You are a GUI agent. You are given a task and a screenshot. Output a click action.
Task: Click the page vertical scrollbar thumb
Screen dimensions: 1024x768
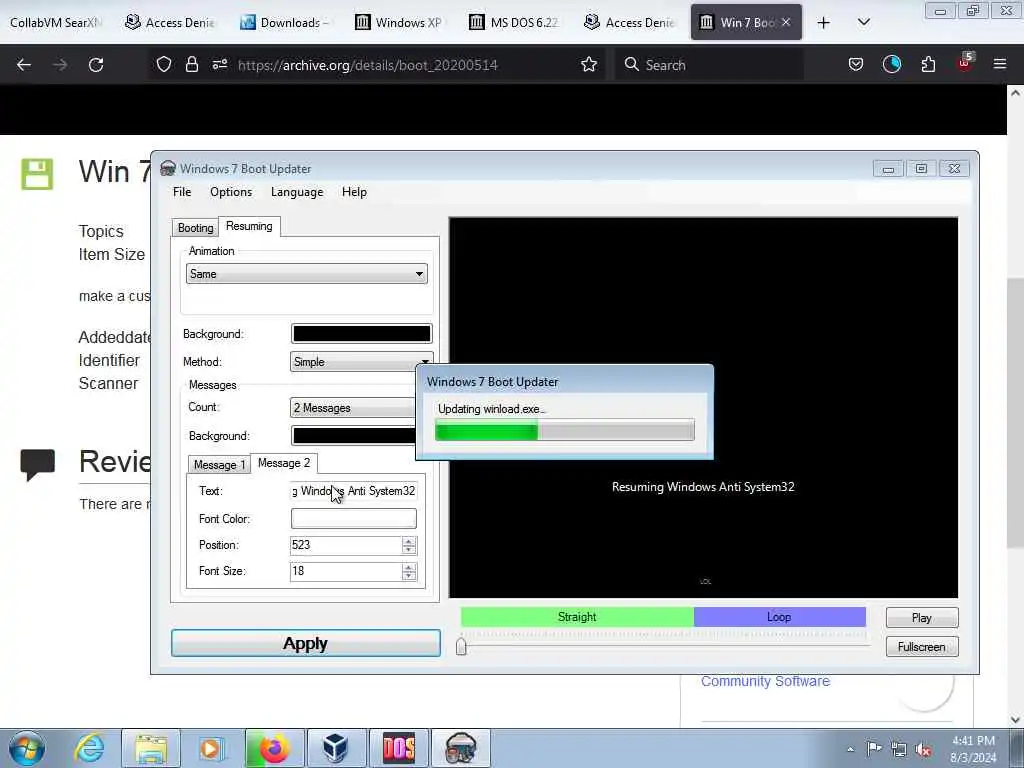(x=1015, y=413)
